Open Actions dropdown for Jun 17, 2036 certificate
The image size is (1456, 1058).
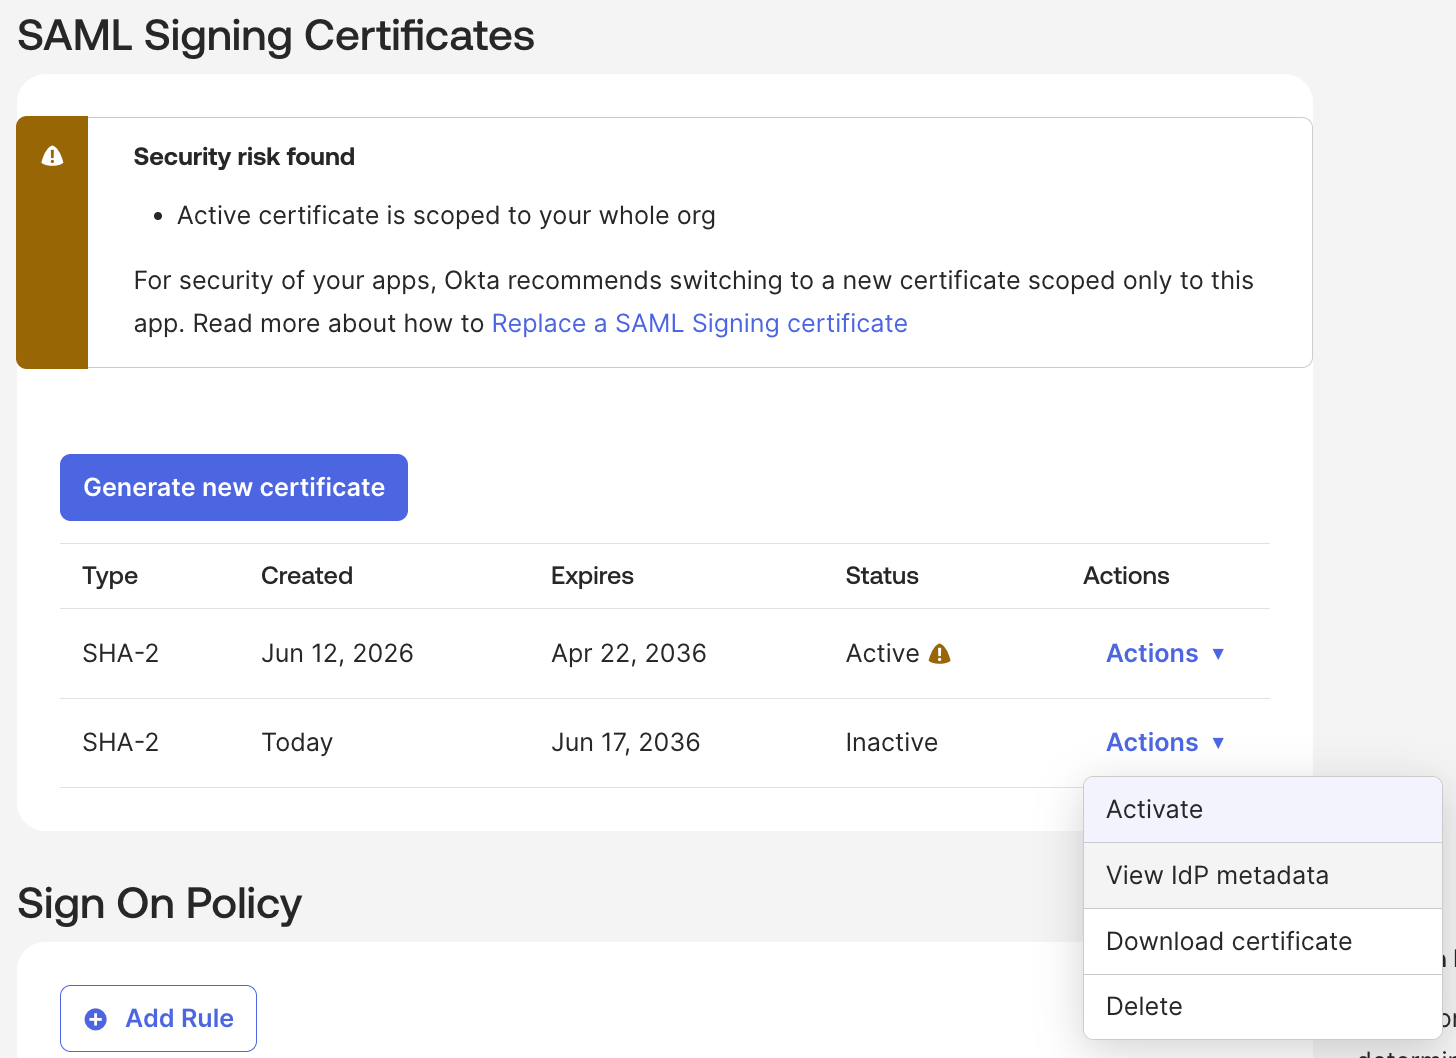tap(1165, 742)
